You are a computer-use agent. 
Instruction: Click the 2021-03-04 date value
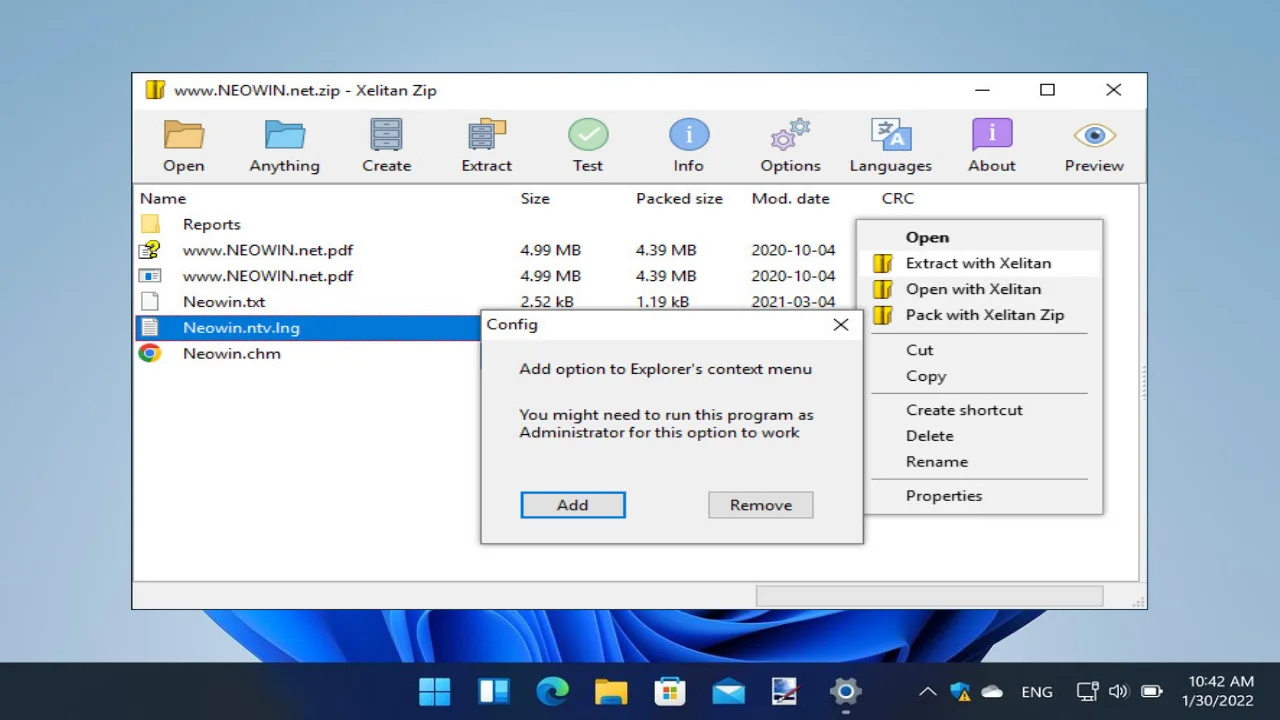coord(793,302)
